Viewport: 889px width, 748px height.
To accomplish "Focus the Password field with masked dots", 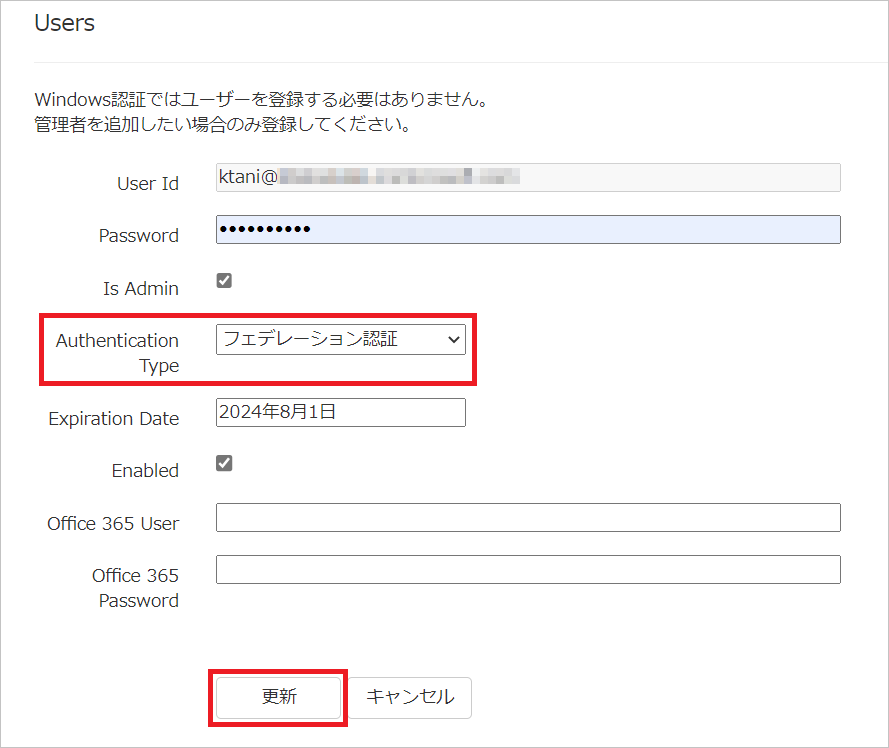I will pyautogui.click(x=527, y=230).
